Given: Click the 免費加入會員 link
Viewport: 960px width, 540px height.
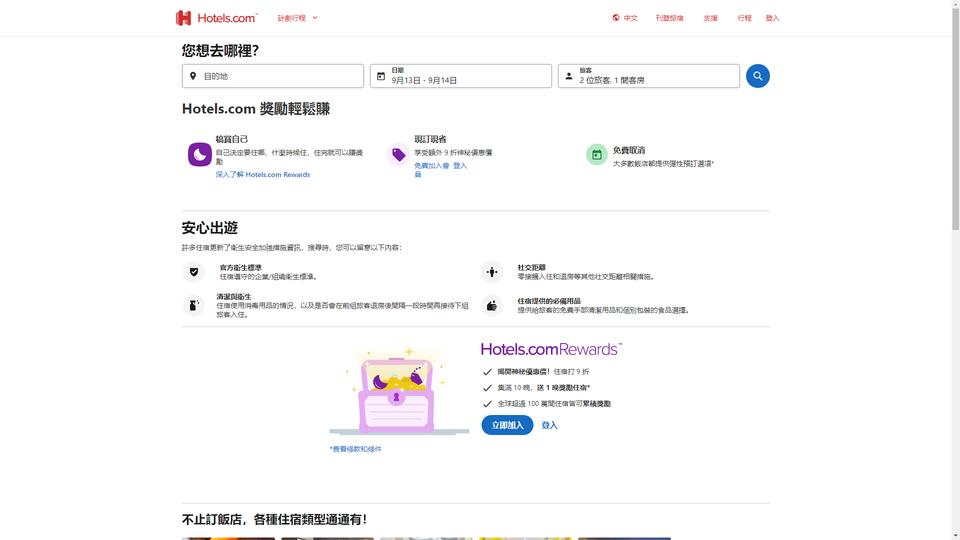Looking at the screenshot, I should click(x=432, y=170).
